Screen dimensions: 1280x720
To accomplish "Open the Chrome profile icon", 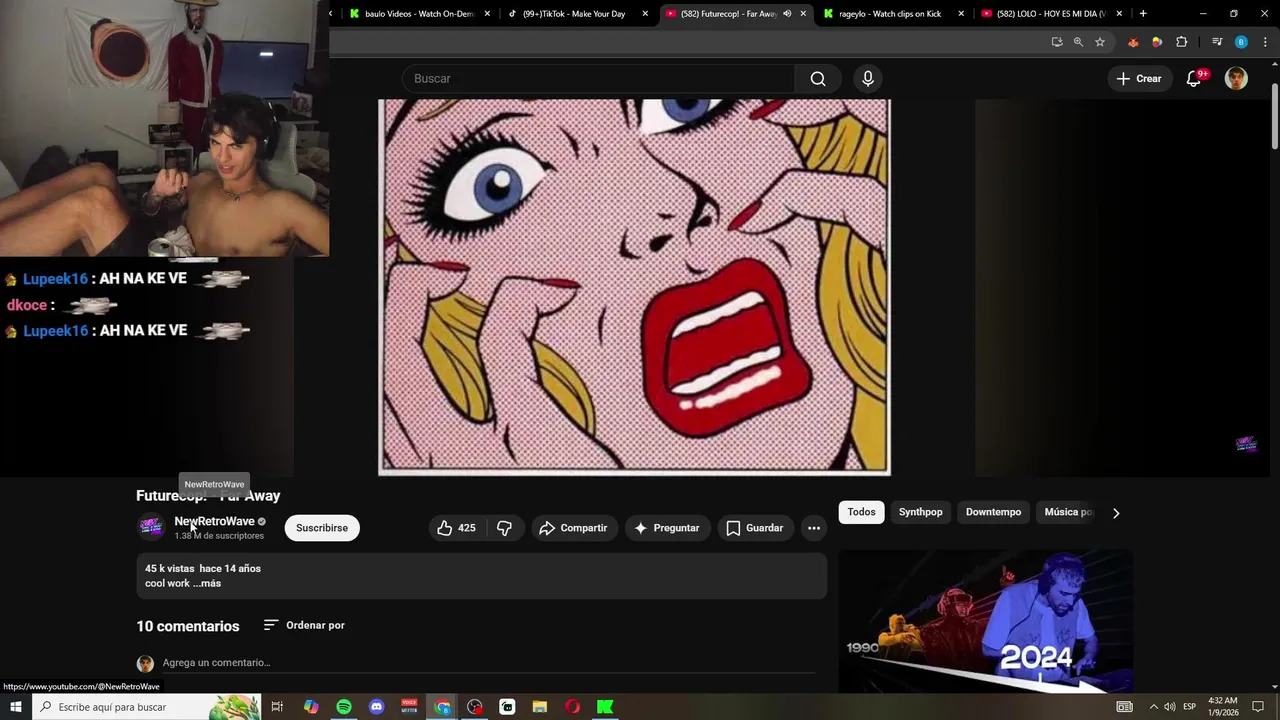I will 1241,42.
